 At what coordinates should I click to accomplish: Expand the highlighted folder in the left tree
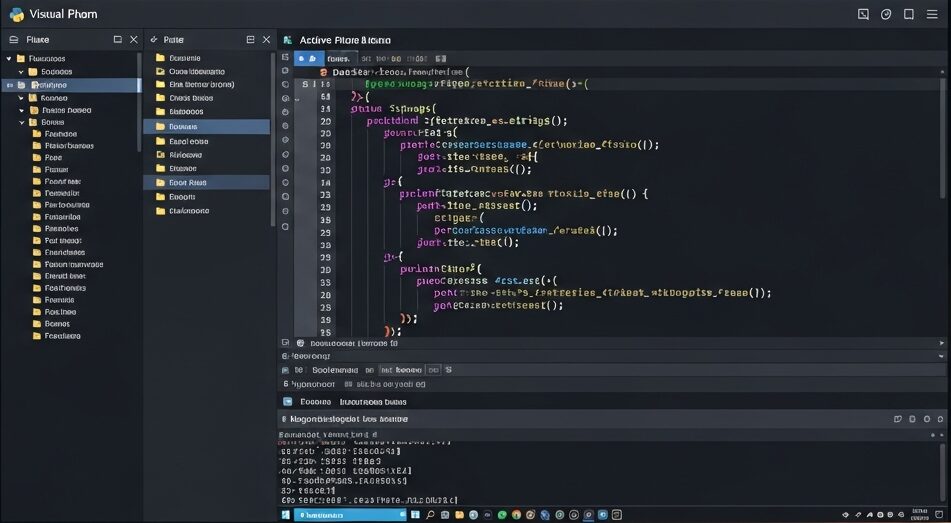(x=9, y=85)
